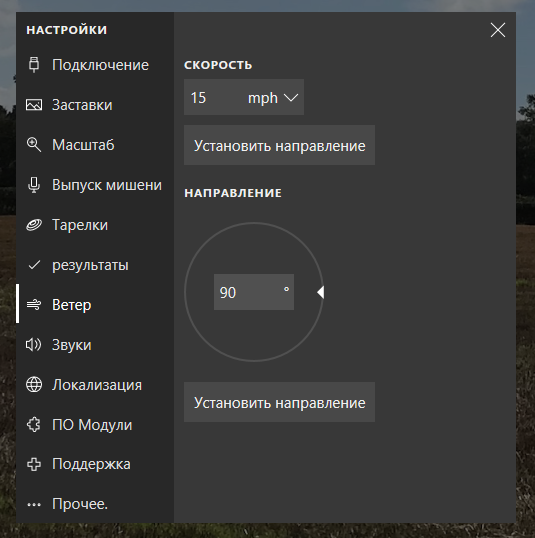Click the wind speed value field showing 15
This screenshot has width=535, height=538.
click(x=213, y=97)
